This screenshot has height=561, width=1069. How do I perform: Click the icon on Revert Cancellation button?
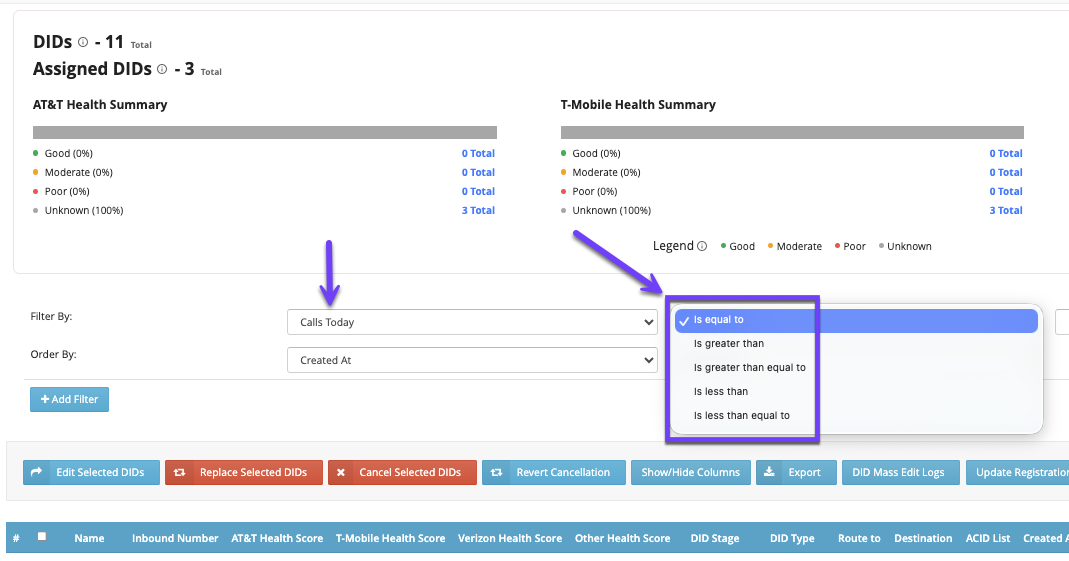click(497, 472)
